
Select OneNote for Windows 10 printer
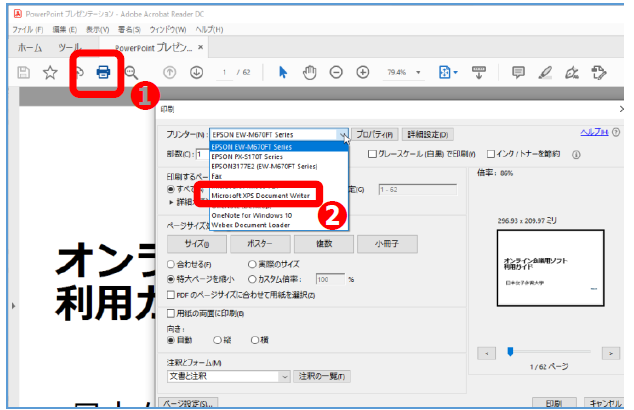click(279, 216)
